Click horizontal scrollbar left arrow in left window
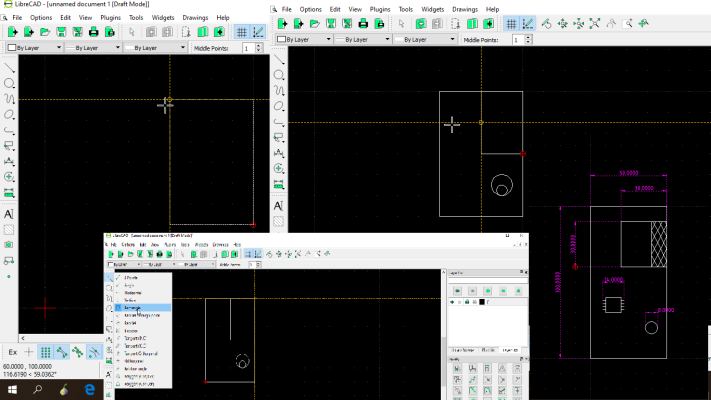This screenshot has width=711, height=400. click(23, 338)
